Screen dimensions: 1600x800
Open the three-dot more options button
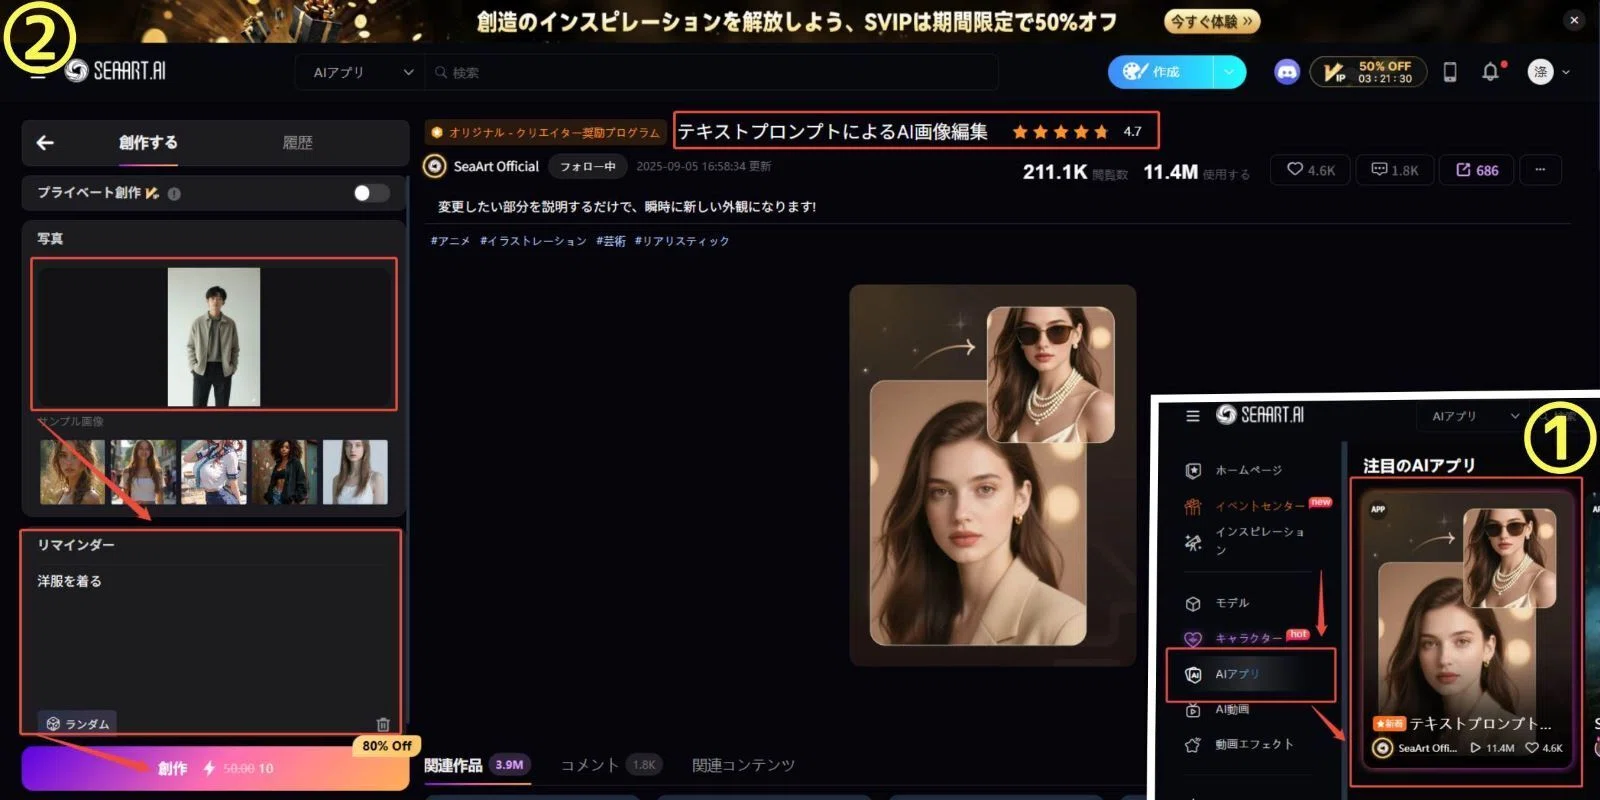tap(1540, 170)
